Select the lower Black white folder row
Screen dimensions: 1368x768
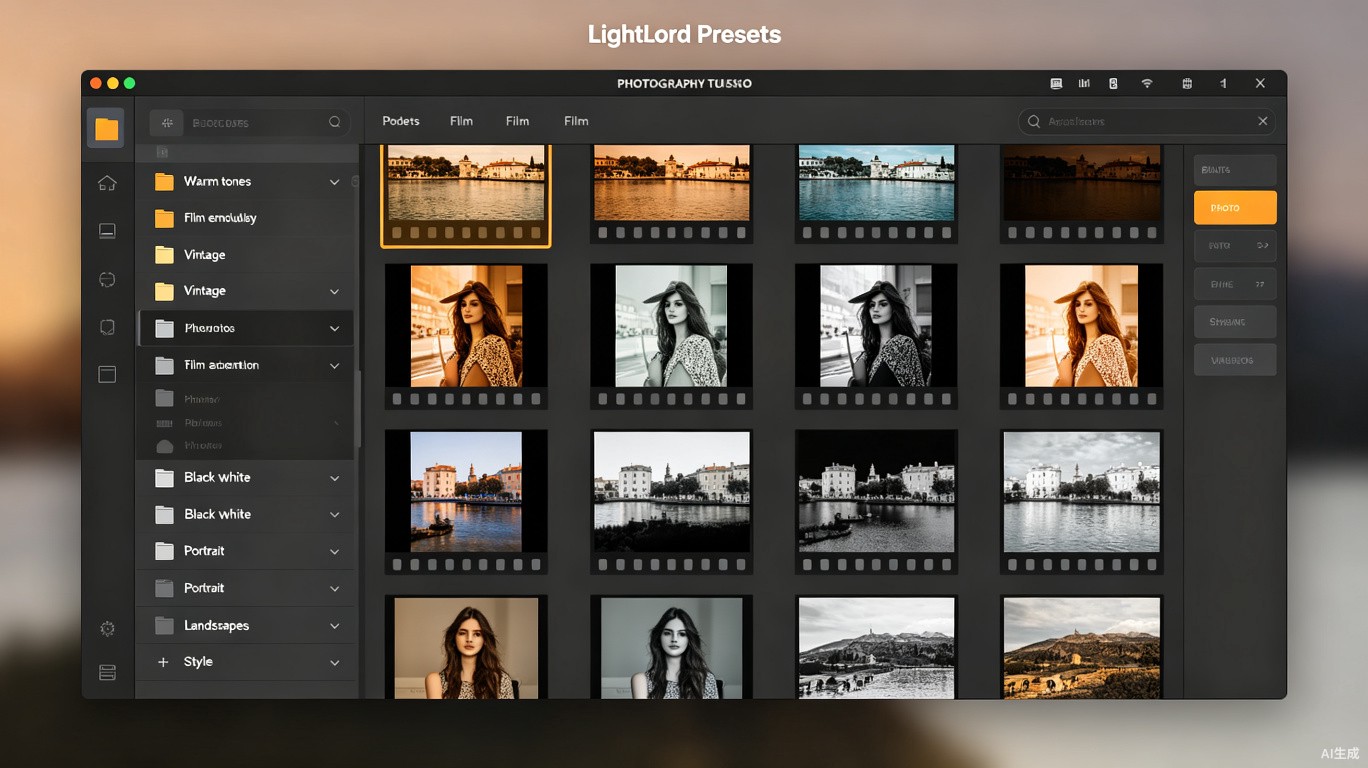pos(245,514)
